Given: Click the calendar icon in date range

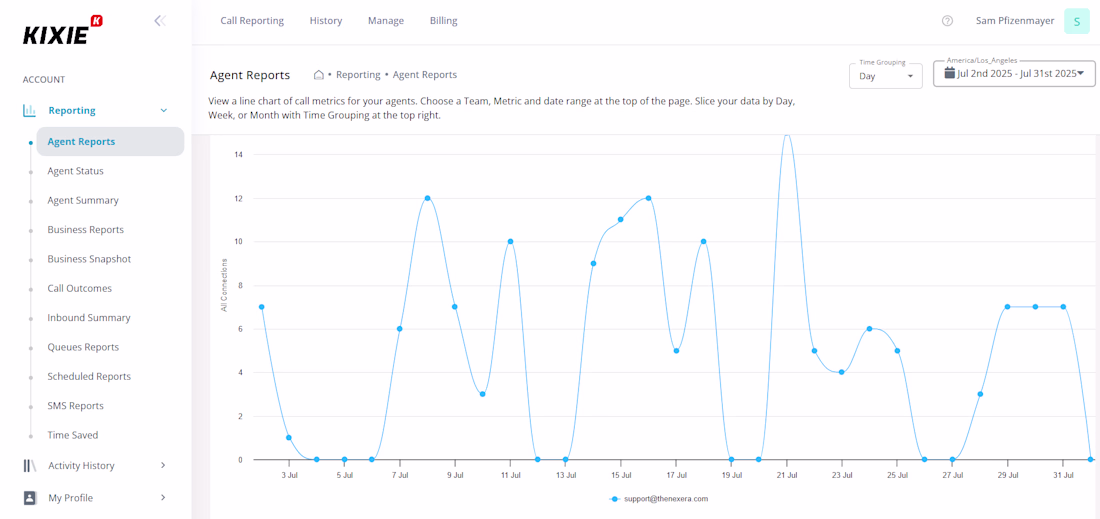Looking at the screenshot, I should pos(950,73).
